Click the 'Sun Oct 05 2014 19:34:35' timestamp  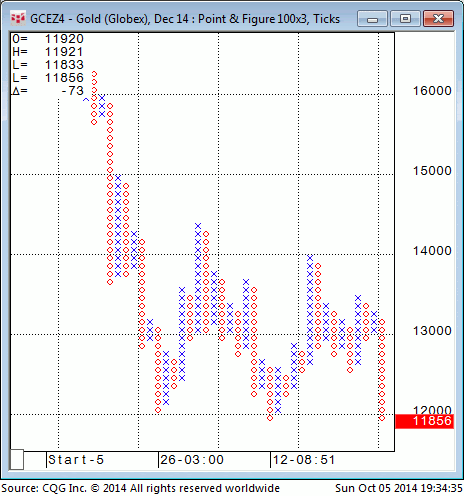[399, 488]
